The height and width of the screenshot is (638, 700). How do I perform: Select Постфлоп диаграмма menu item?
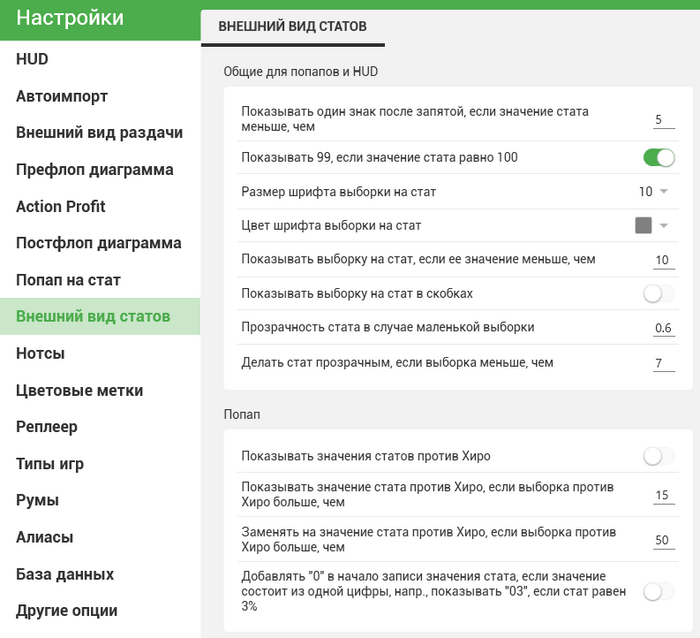click(x=99, y=243)
